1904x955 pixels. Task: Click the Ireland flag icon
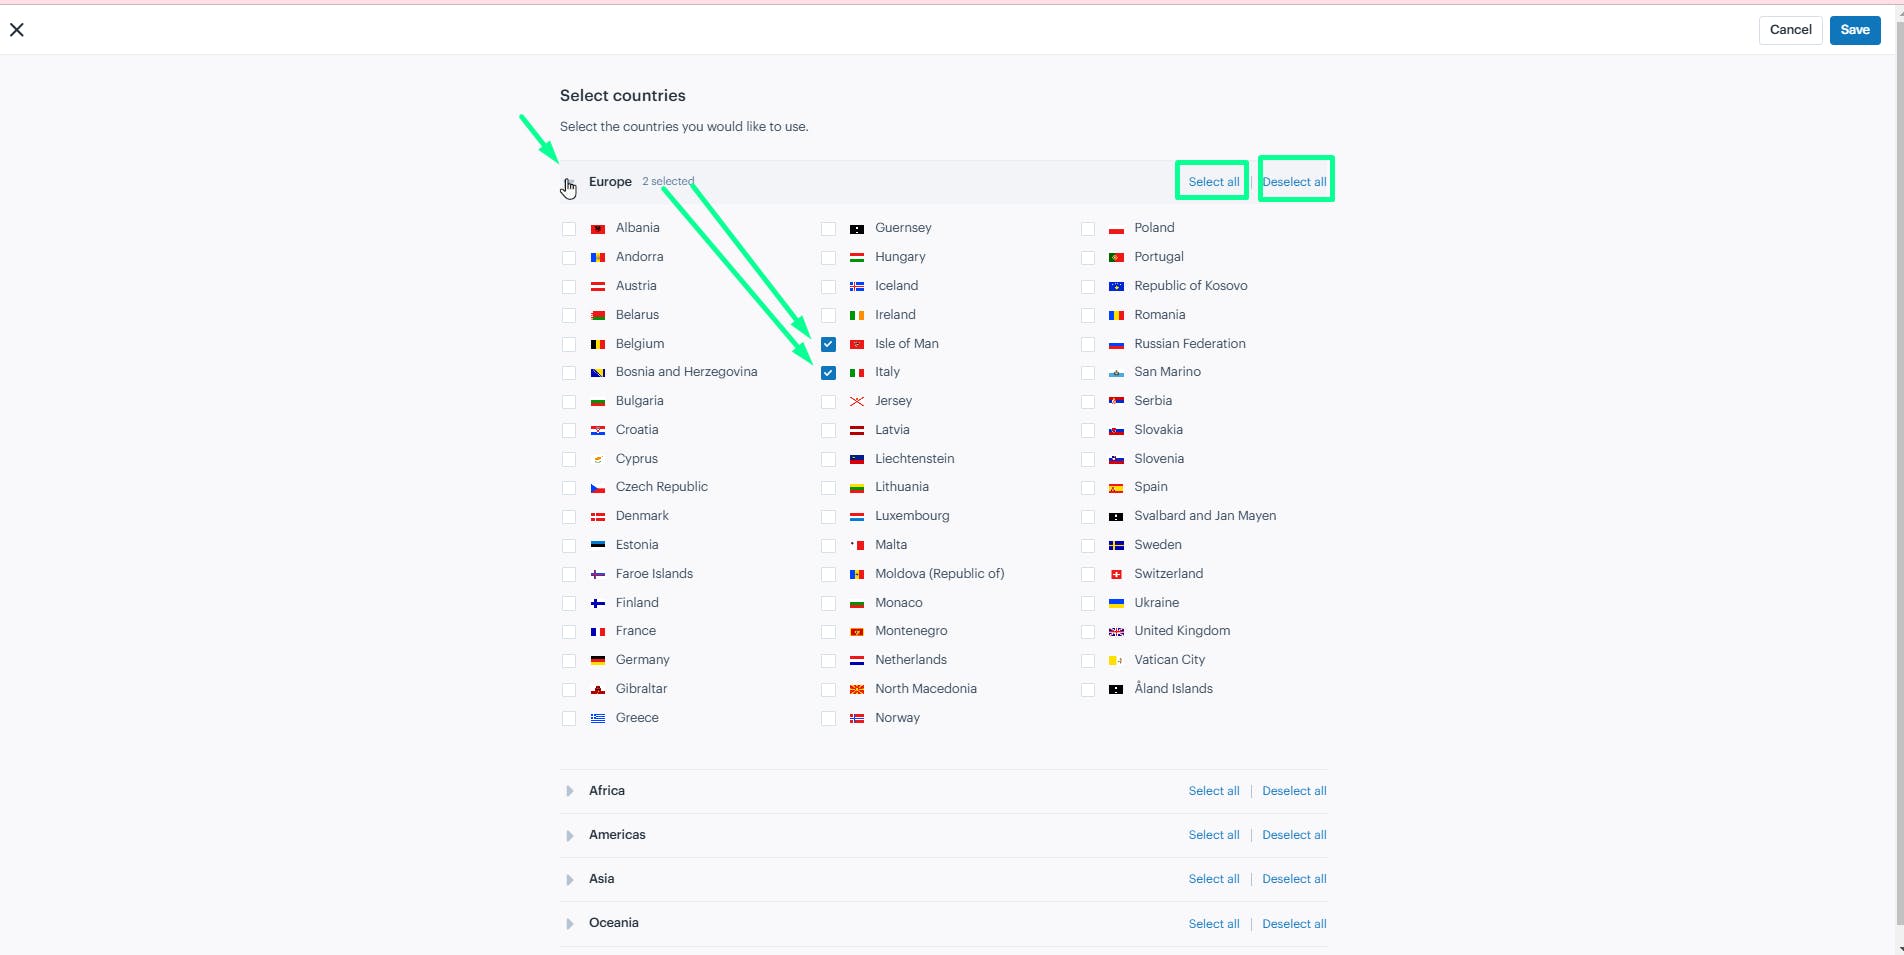pyautogui.click(x=857, y=315)
